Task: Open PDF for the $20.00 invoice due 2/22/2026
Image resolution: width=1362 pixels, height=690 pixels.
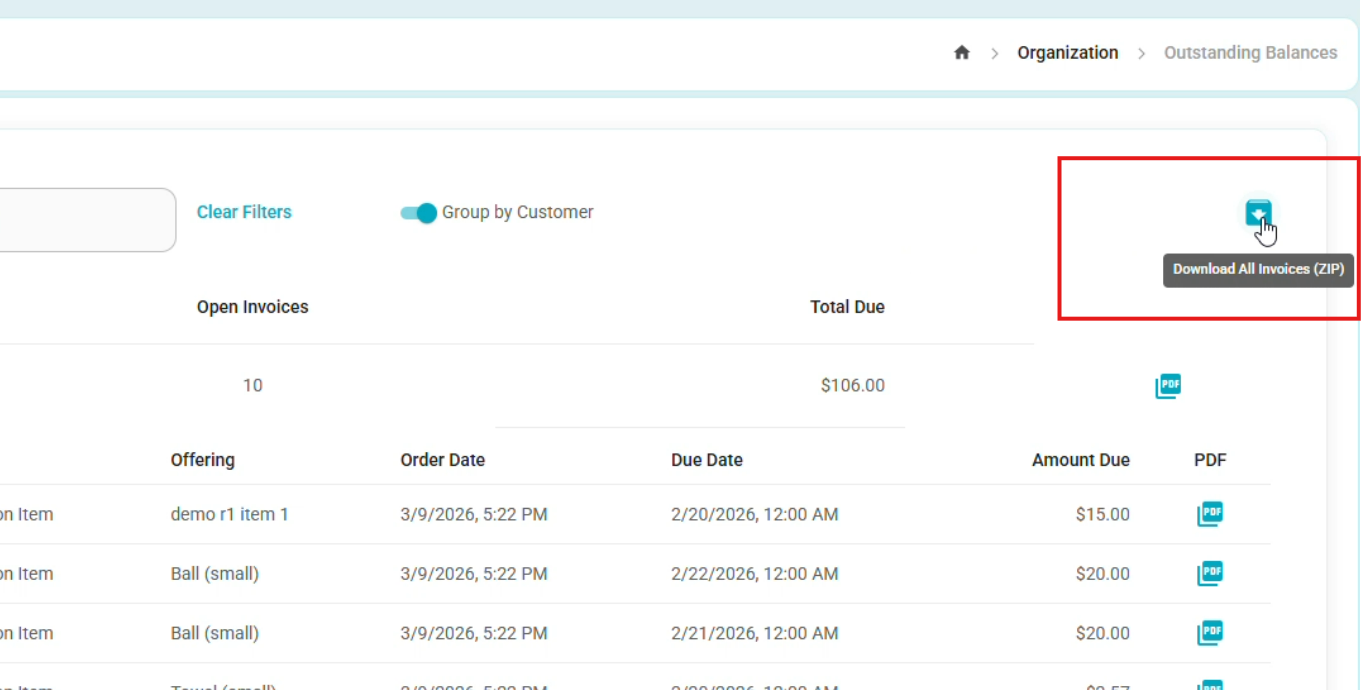Action: 1210,574
